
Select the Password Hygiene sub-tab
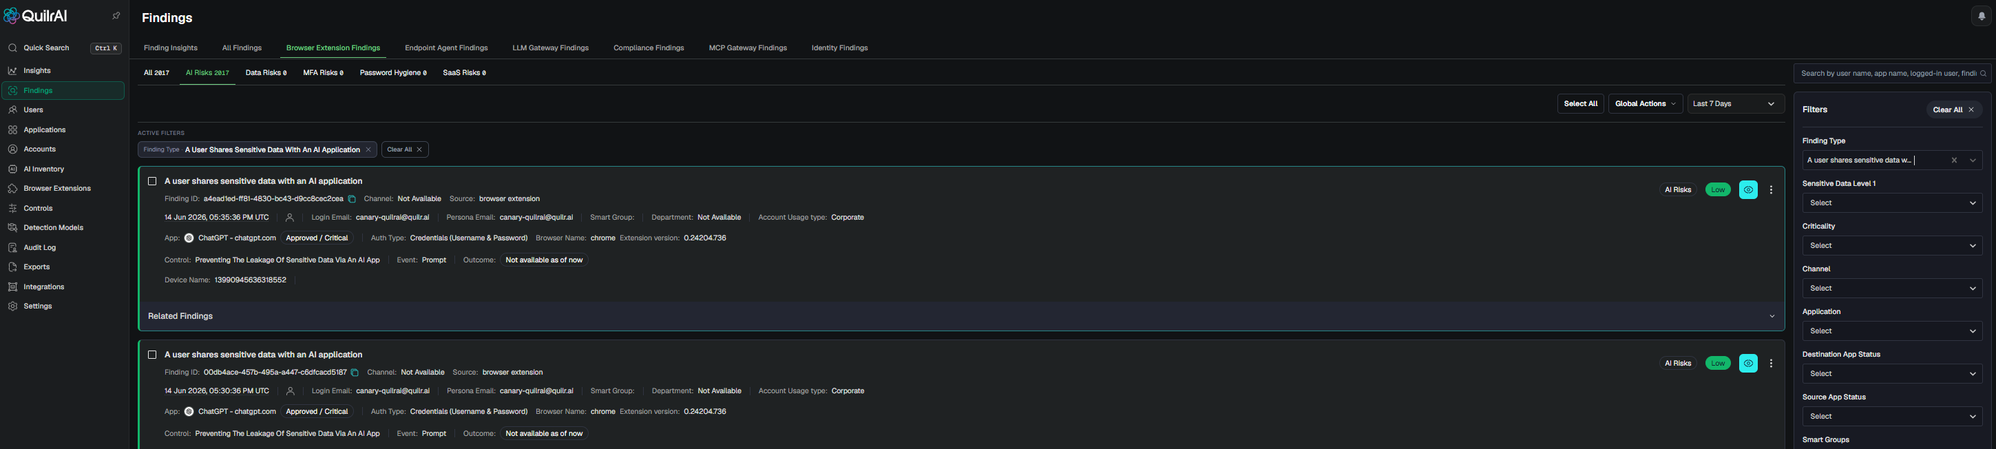tap(393, 73)
